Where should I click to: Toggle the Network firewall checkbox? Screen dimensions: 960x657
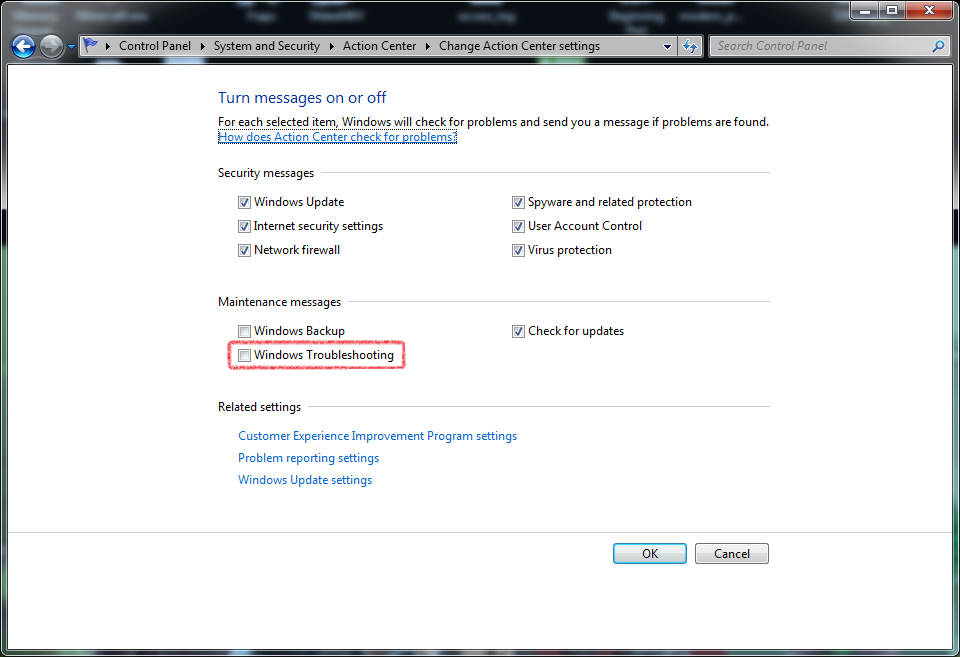(244, 250)
